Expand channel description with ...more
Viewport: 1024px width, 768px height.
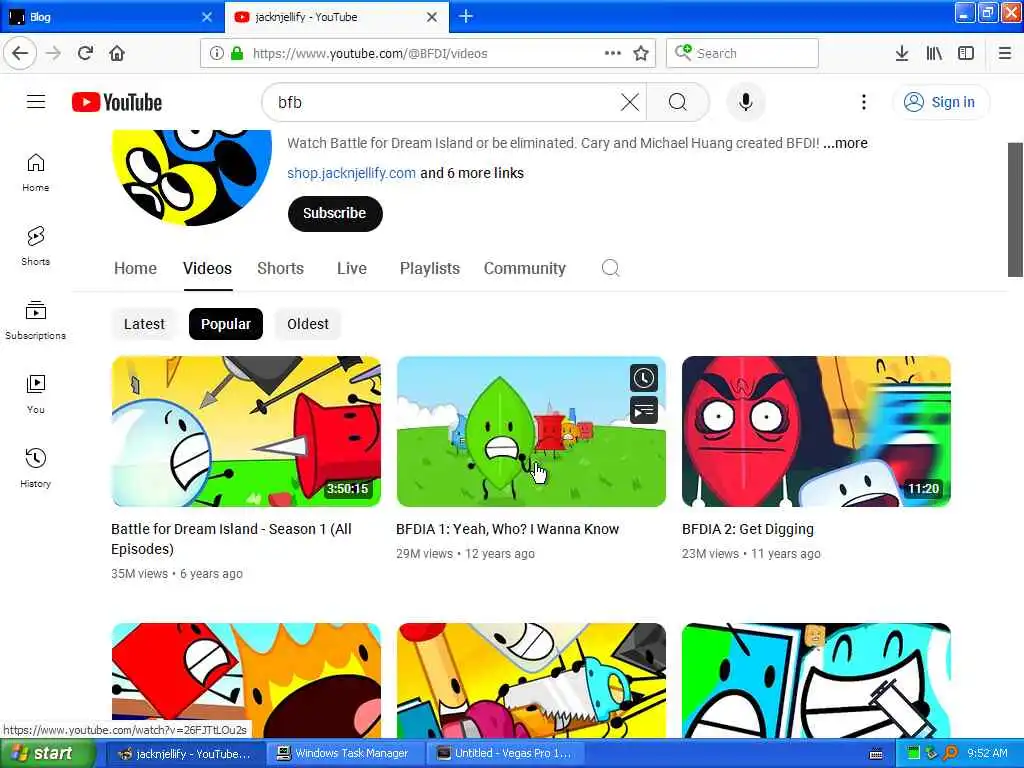845,143
